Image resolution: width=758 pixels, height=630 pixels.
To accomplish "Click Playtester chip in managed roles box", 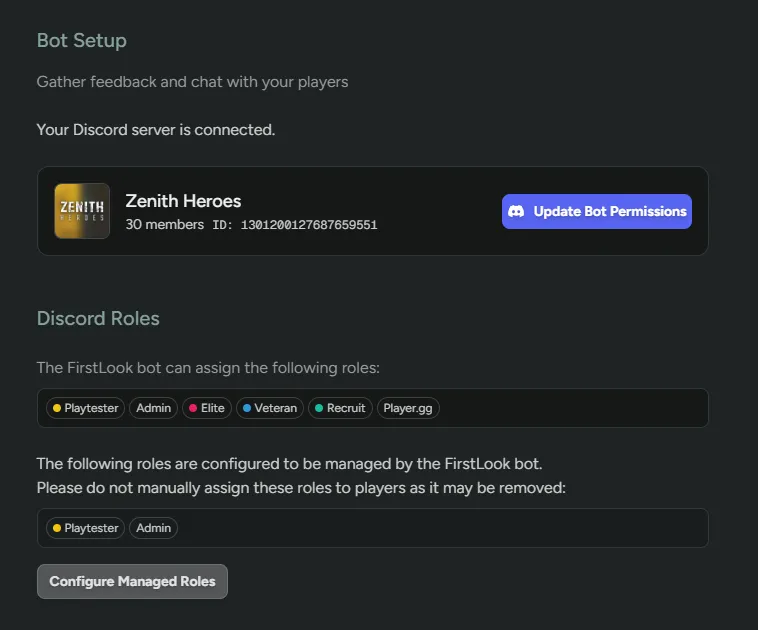I will coord(86,528).
